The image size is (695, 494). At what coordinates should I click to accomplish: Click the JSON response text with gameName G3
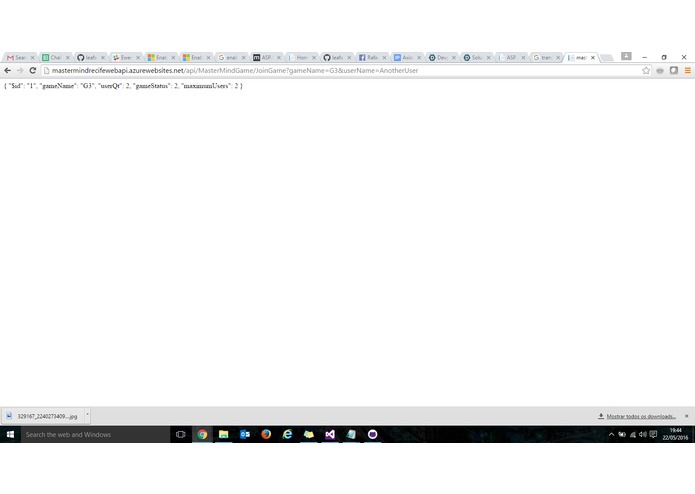click(123, 86)
